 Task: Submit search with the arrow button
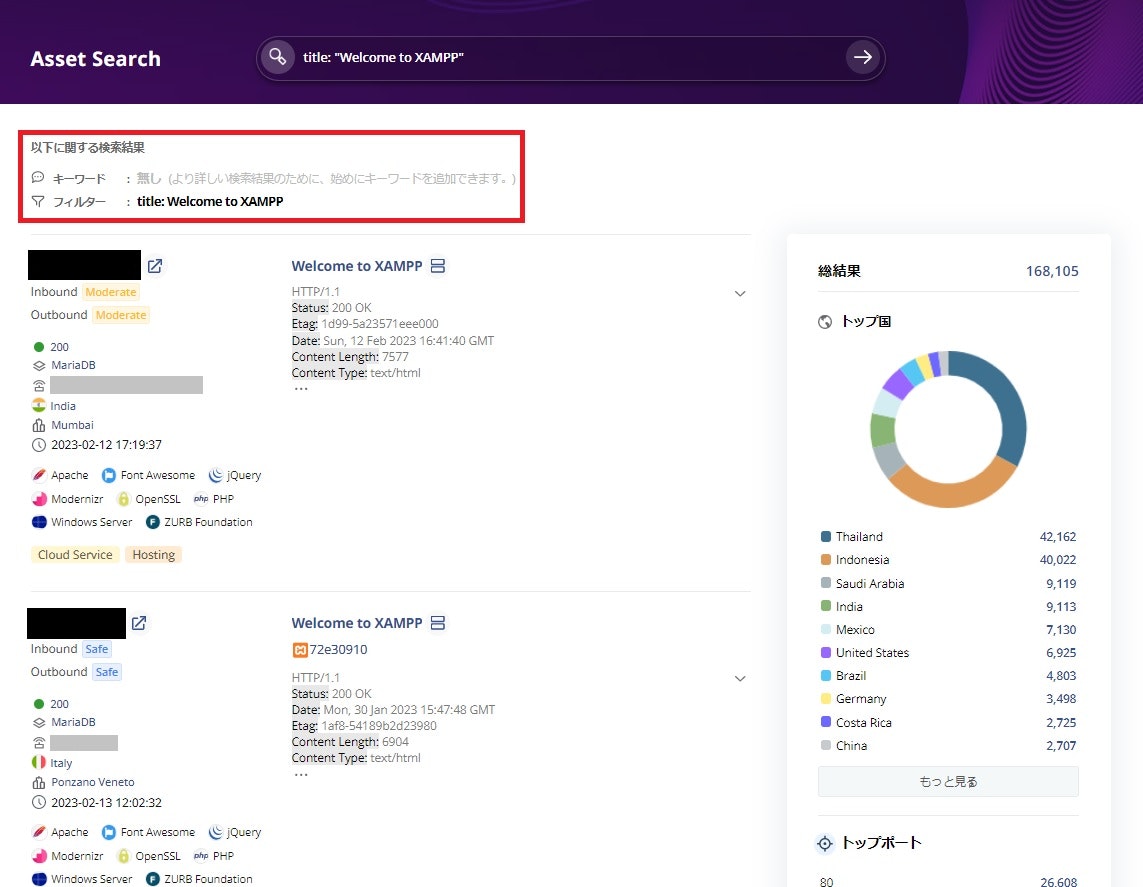pyautogui.click(x=862, y=57)
